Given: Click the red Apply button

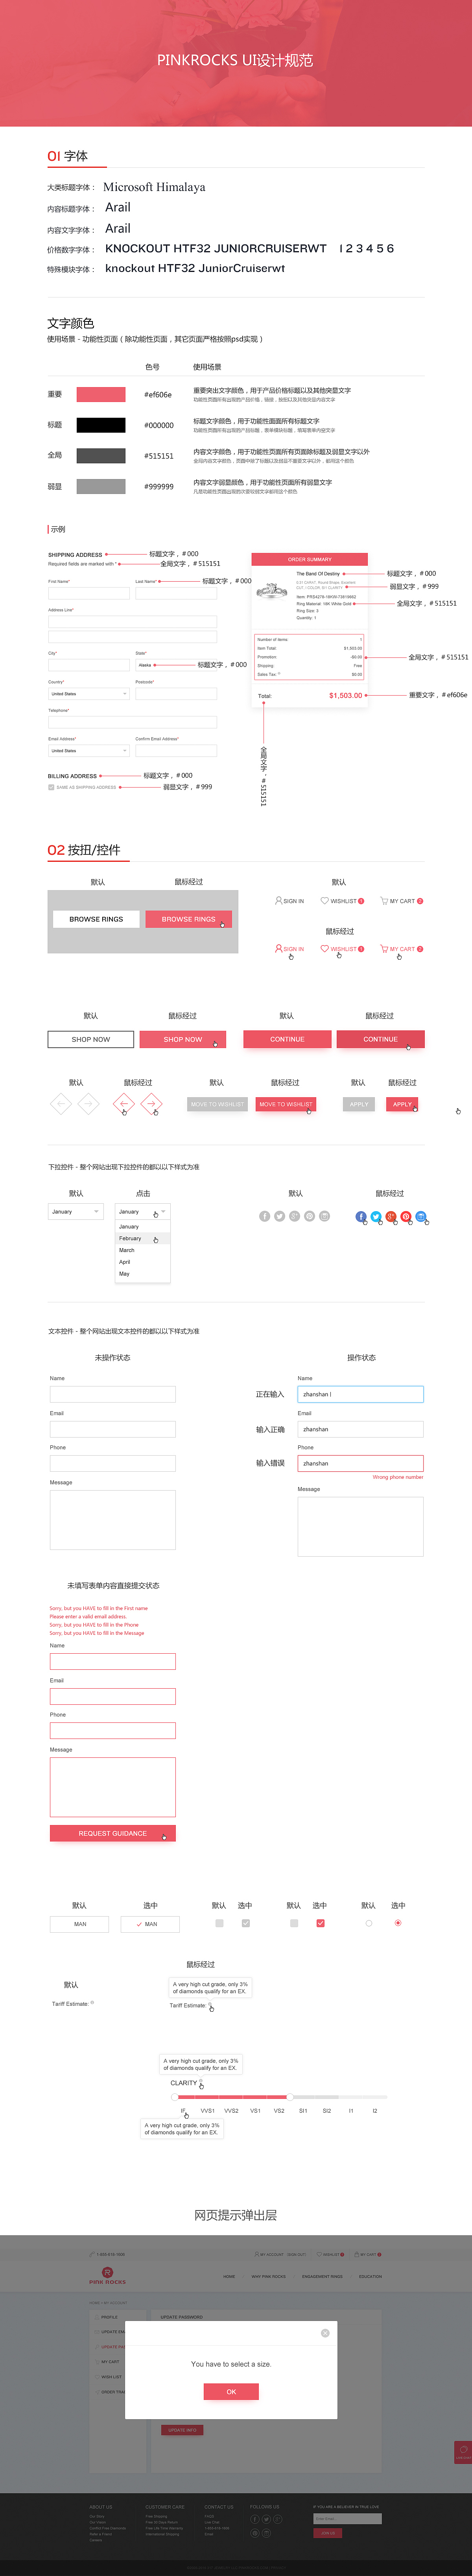Looking at the screenshot, I should click(x=402, y=1104).
